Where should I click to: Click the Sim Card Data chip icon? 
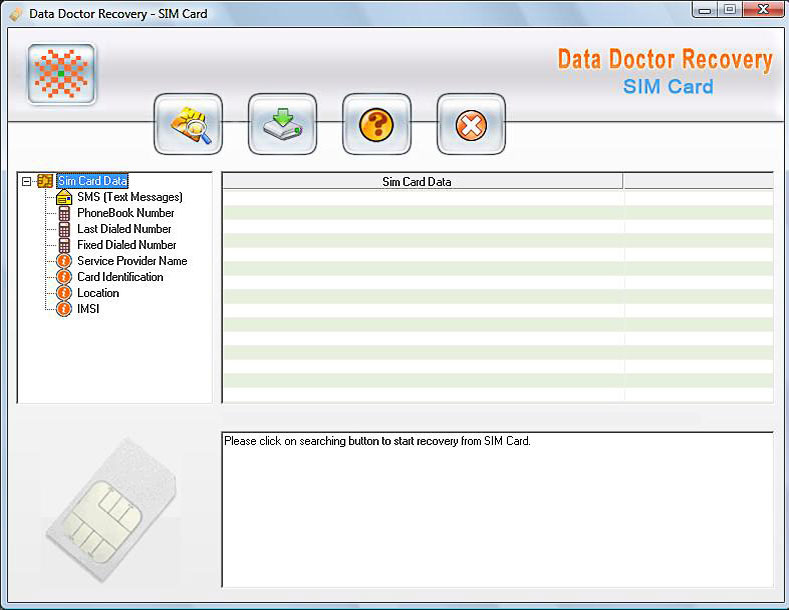[x=45, y=181]
